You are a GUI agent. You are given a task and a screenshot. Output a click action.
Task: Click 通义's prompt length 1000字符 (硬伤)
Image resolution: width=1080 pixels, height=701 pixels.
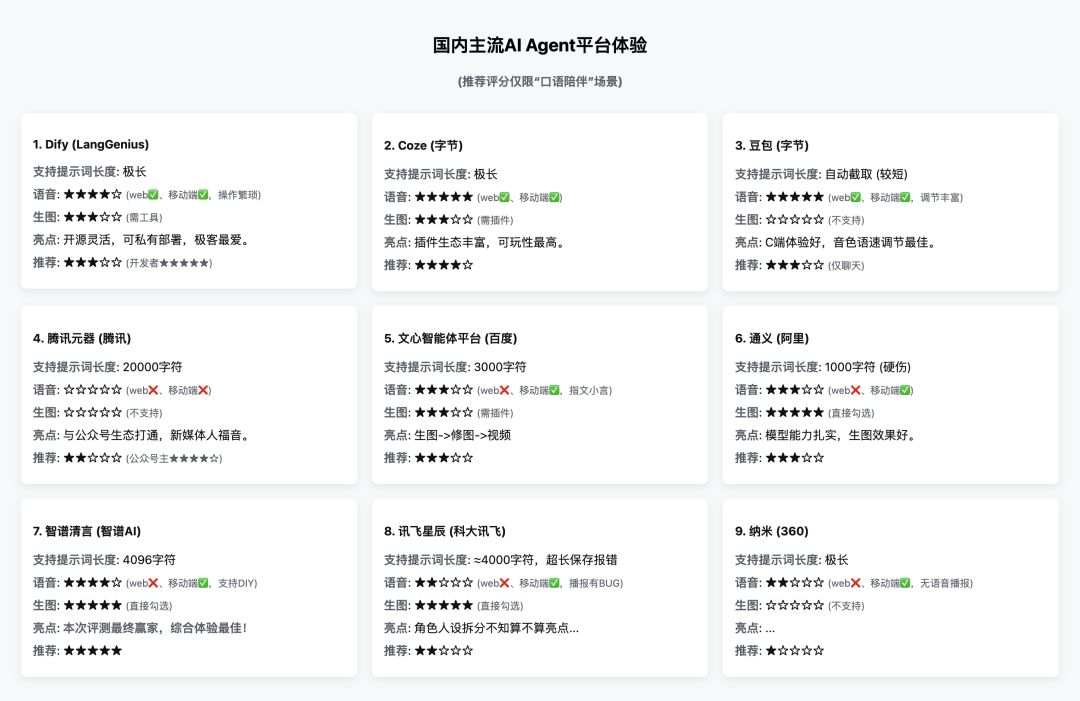[x=868, y=367]
